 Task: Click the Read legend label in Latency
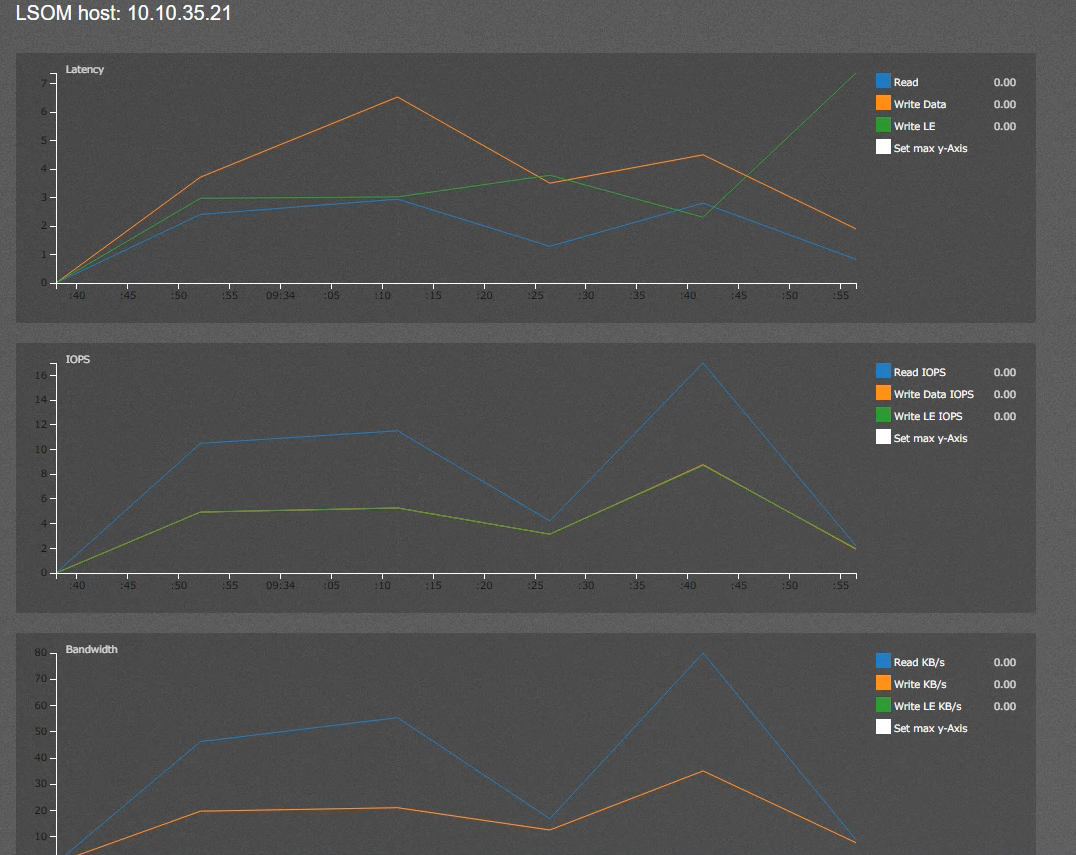(x=906, y=82)
